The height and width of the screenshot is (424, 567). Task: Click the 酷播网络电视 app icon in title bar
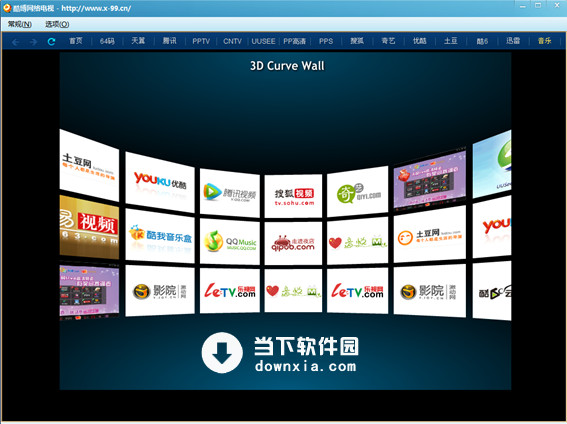click(x=7, y=7)
